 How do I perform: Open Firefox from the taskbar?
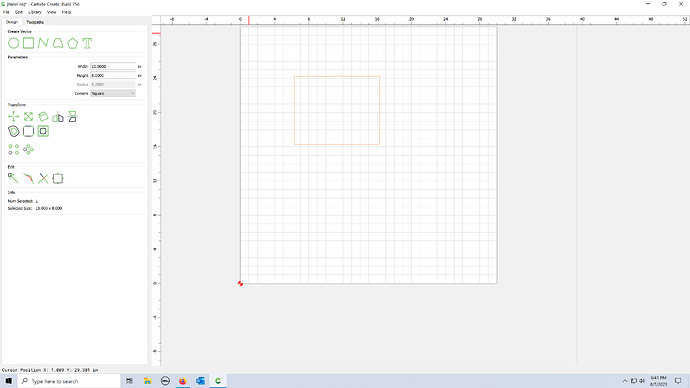[183, 381]
